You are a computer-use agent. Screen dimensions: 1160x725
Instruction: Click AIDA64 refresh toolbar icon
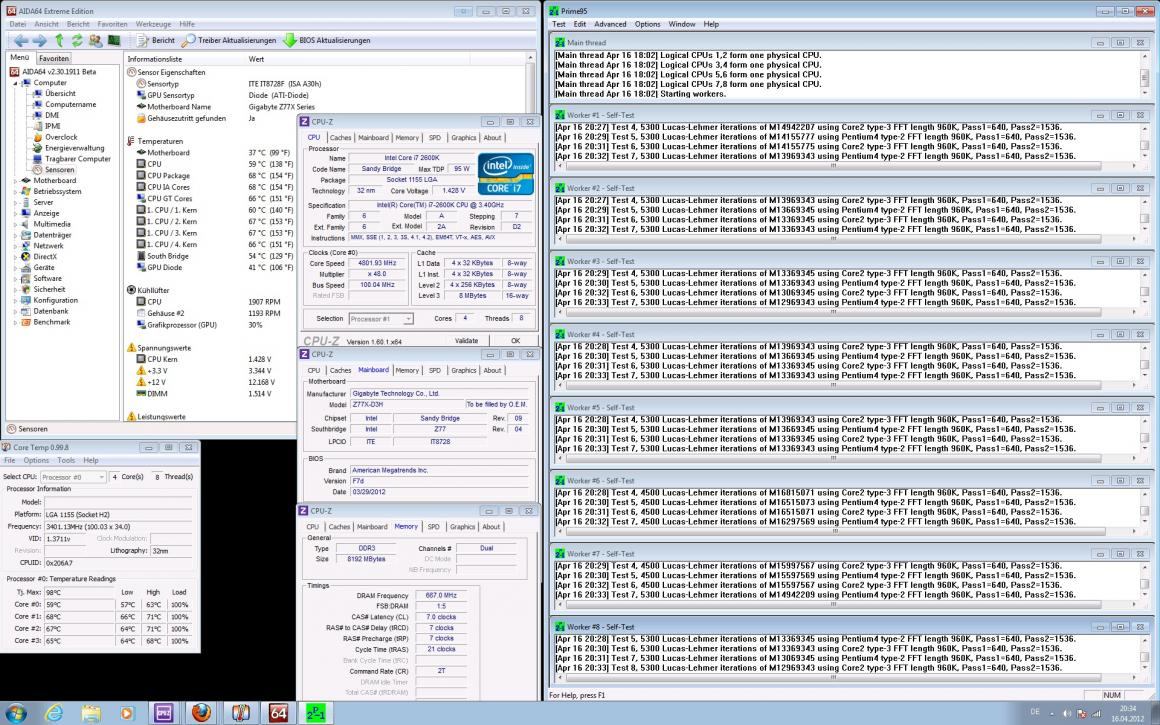point(77,41)
